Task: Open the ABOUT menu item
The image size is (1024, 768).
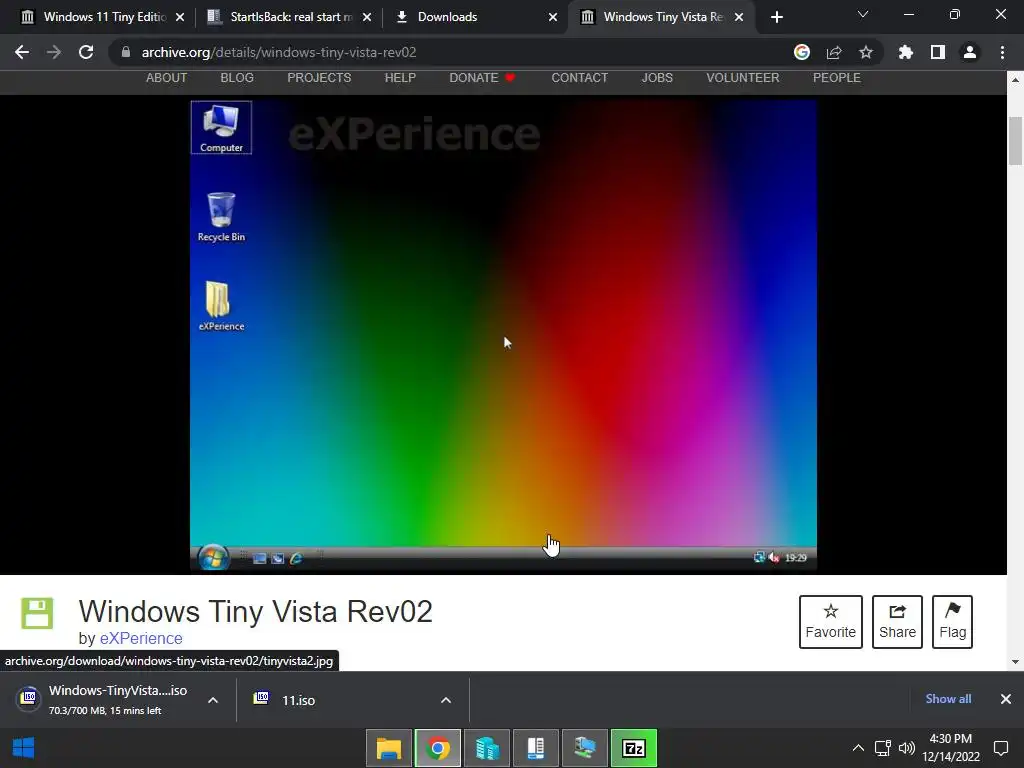Action: (x=167, y=78)
